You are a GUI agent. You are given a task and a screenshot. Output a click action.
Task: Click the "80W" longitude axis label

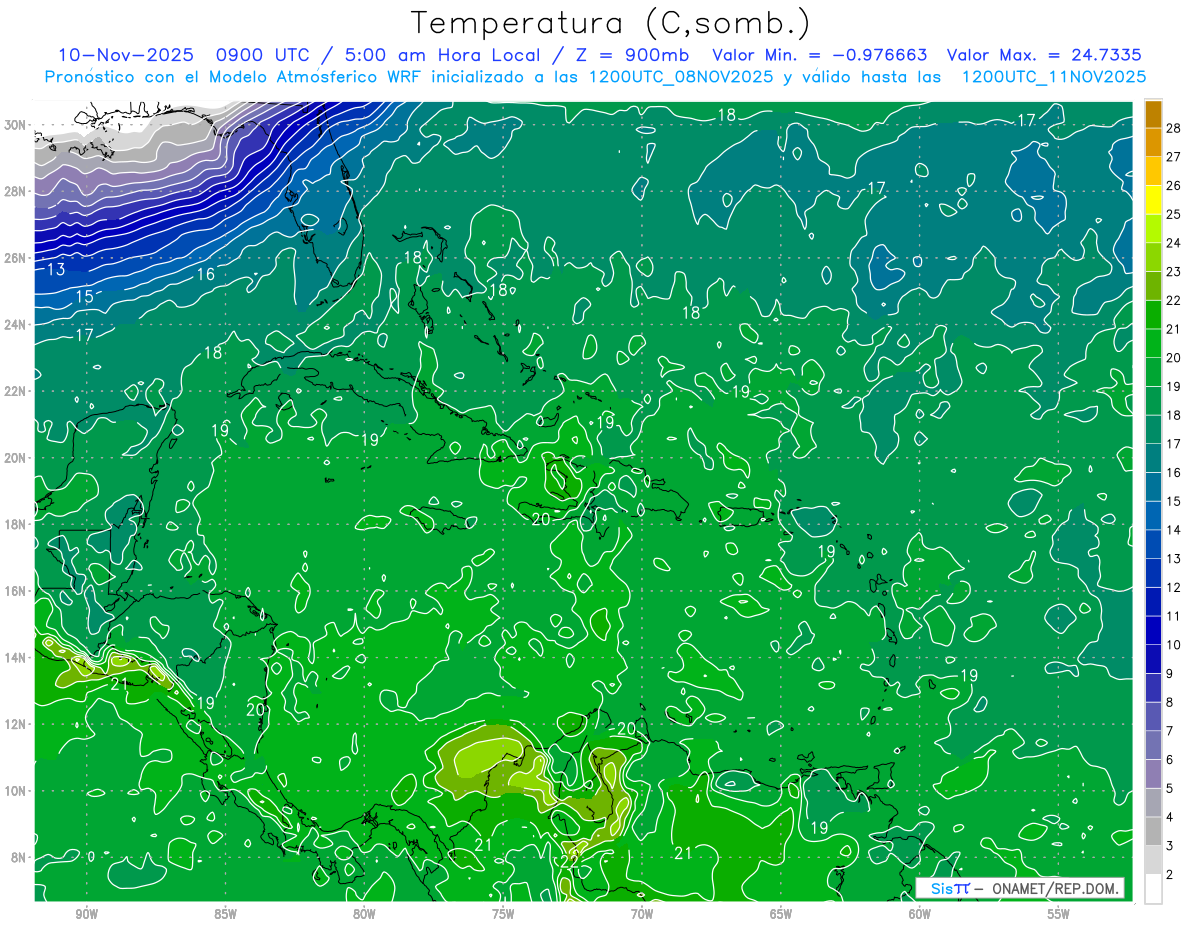[x=364, y=914]
